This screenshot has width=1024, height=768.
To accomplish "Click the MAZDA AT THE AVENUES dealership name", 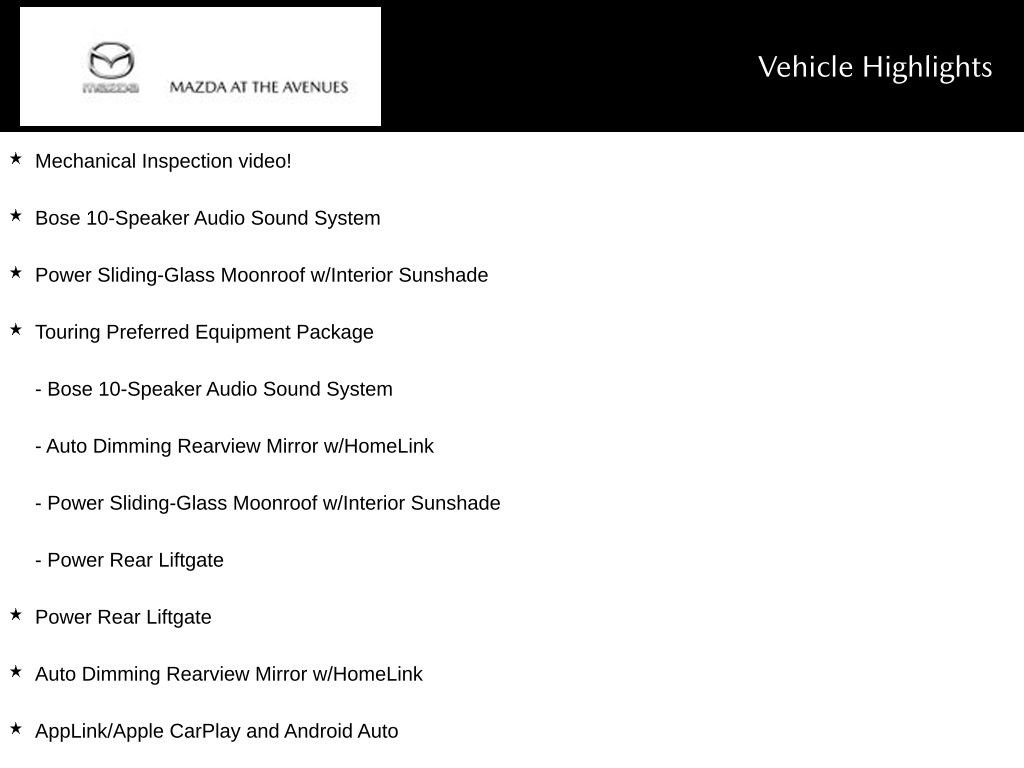I will (259, 87).
